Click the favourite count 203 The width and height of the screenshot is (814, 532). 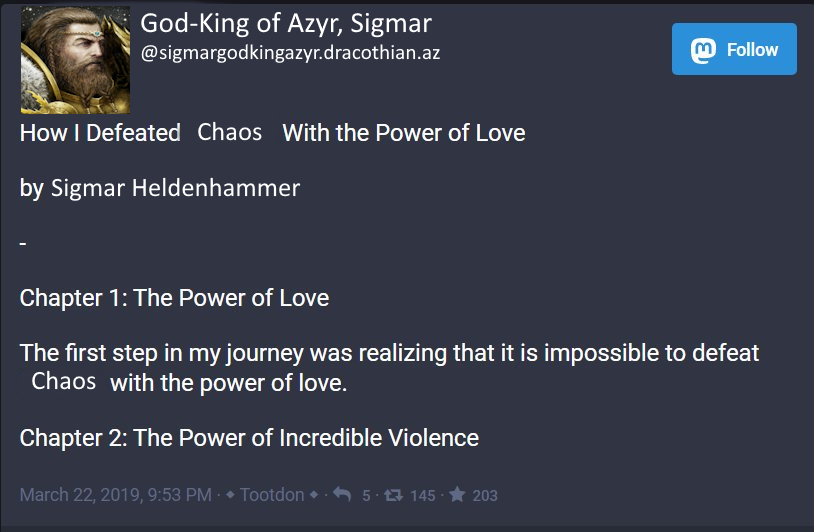485,496
